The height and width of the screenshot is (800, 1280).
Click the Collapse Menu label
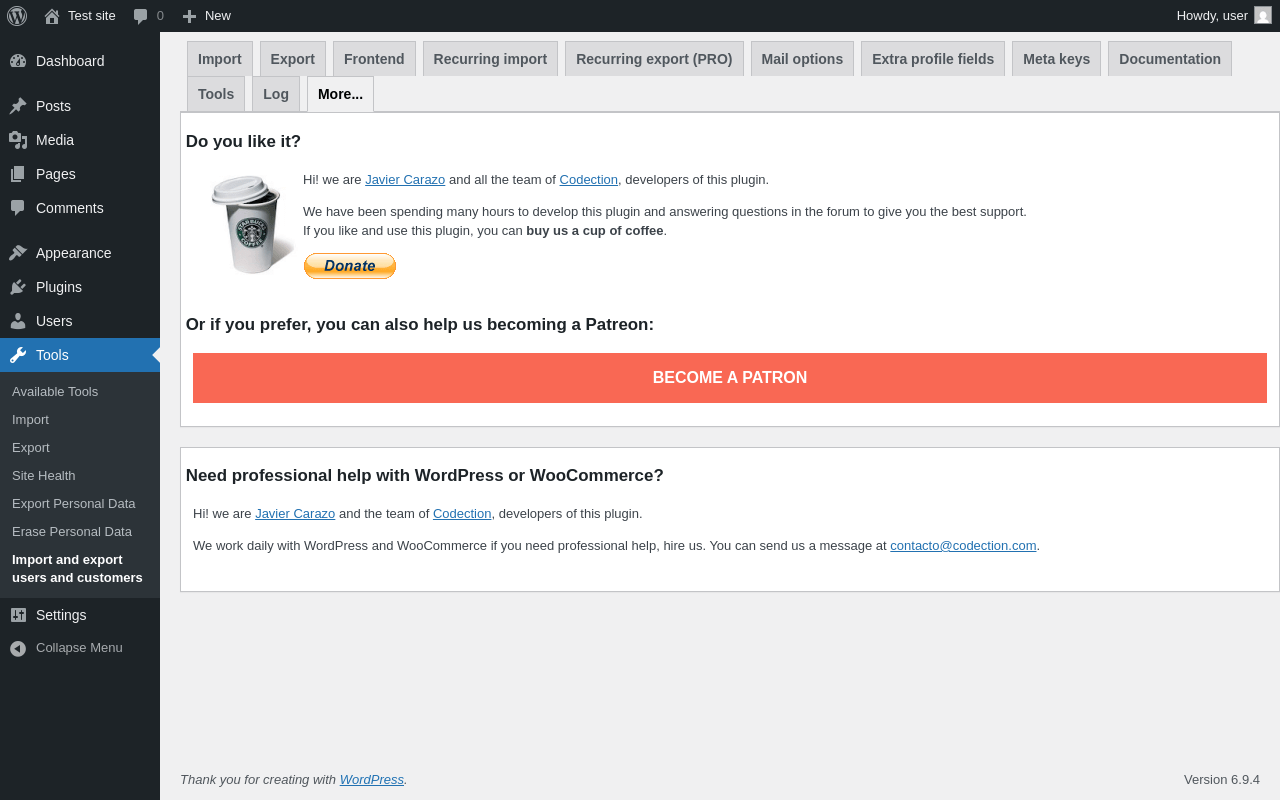tap(79, 648)
